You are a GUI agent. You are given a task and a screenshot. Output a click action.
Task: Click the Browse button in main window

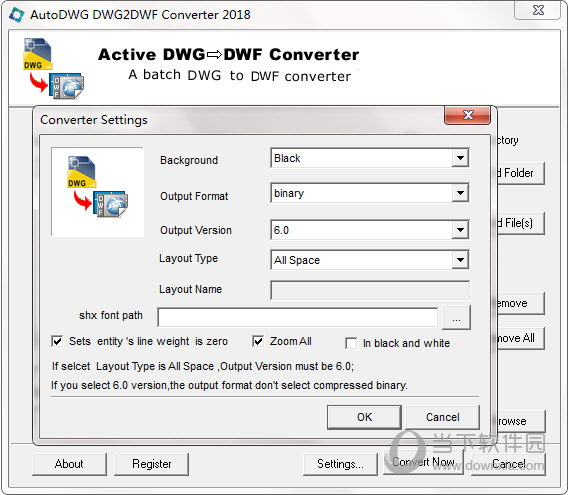click(521, 421)
